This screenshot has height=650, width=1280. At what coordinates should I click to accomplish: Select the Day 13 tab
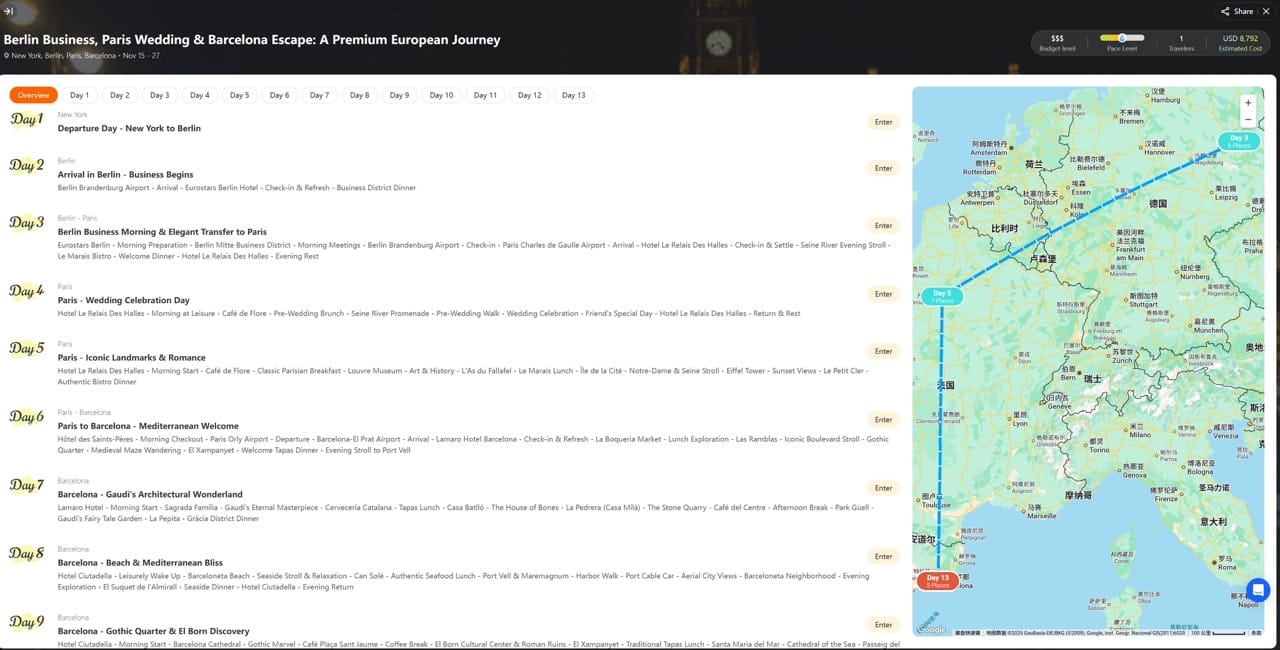[573, 95]
